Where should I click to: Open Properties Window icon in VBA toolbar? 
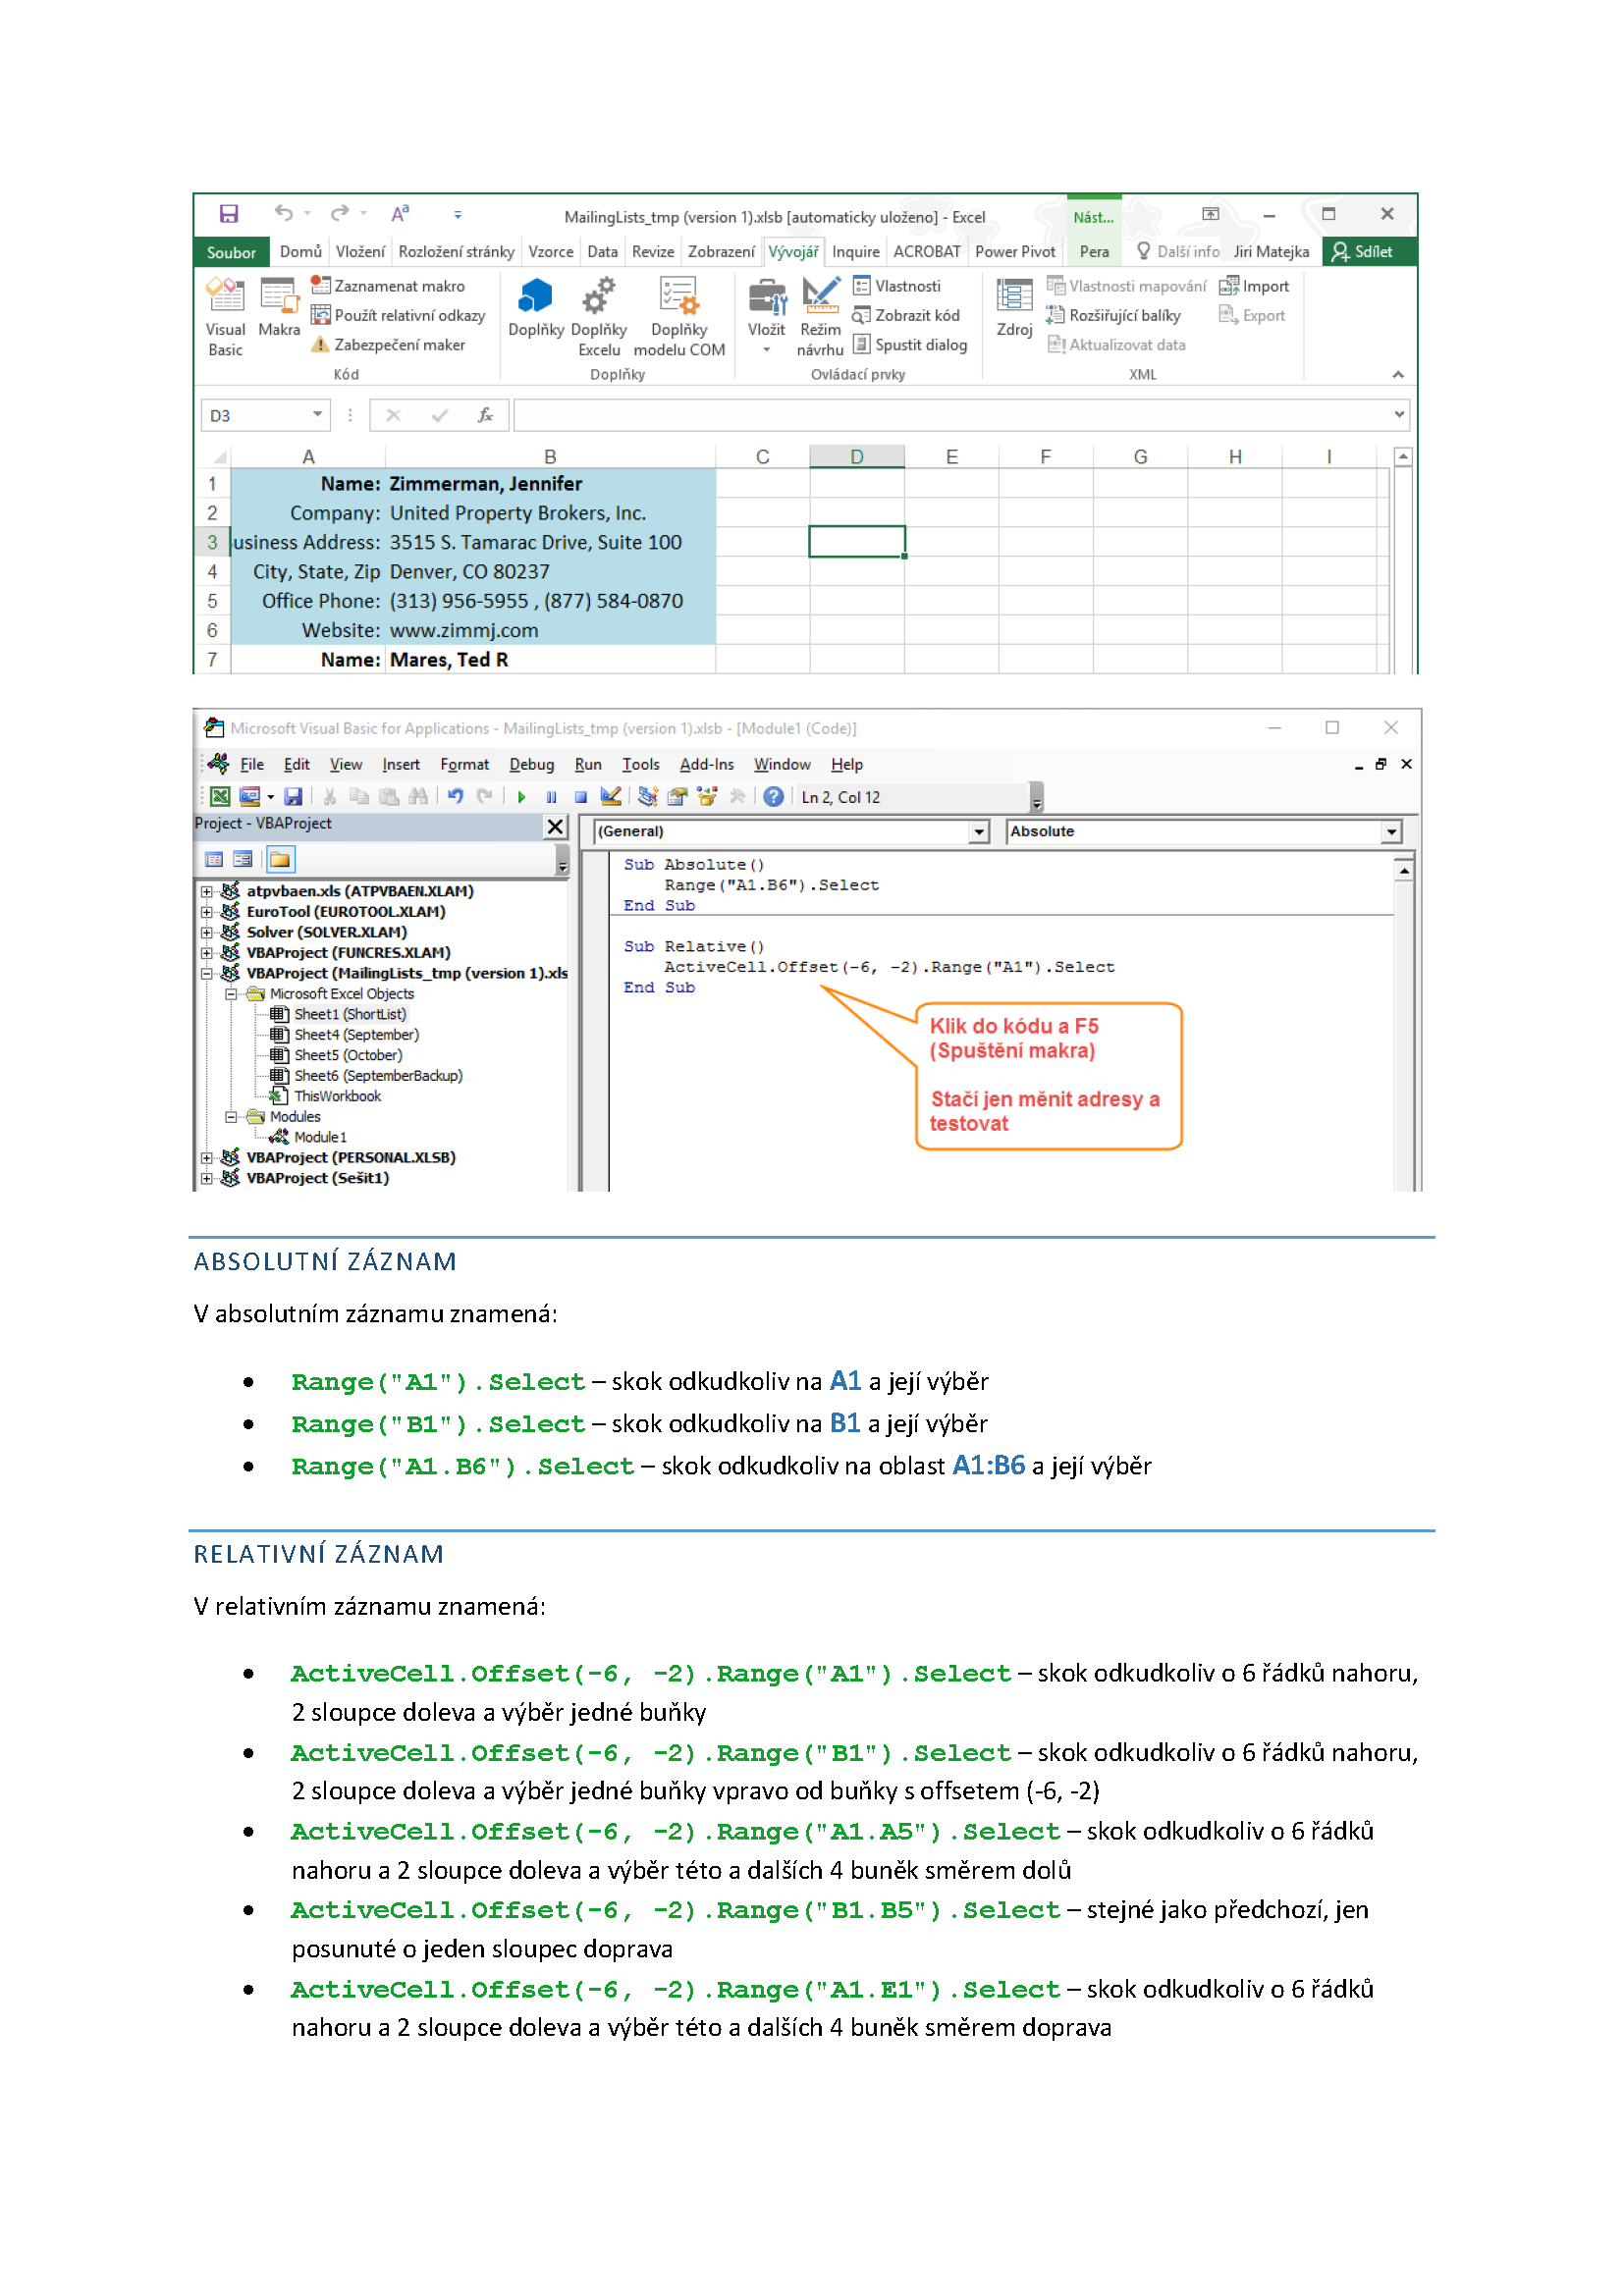pyautogui.click(x=678, y=797)
